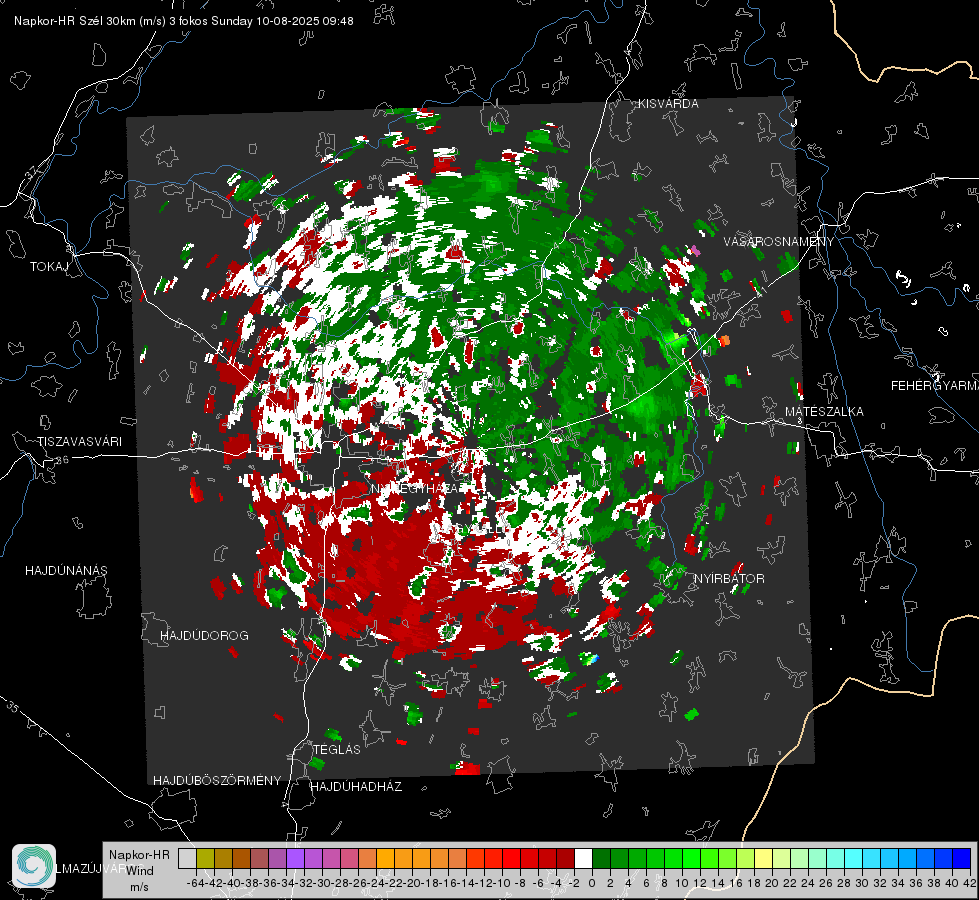Pick the light gray first legend swatch
Image resolution: width=979 pixels, height=900 pixels.
coord(187,858)
